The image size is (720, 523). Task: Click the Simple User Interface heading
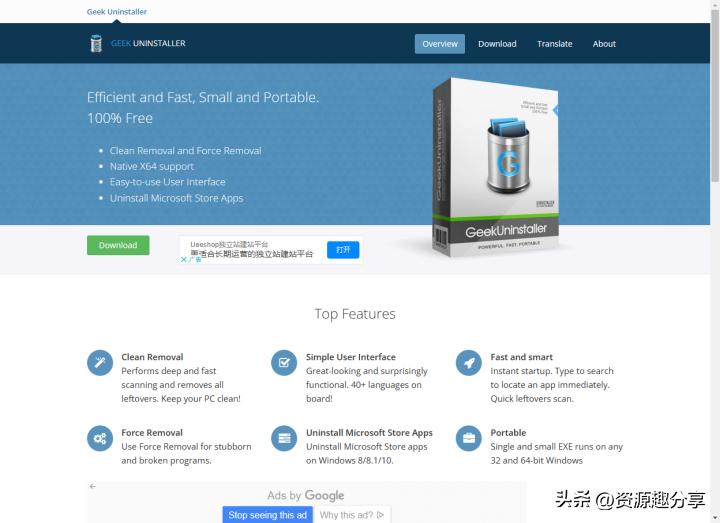[x=351, y=357]
